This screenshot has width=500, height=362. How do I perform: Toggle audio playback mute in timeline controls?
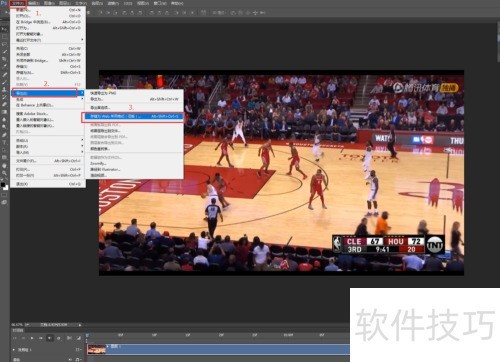(x=50, y=338)
